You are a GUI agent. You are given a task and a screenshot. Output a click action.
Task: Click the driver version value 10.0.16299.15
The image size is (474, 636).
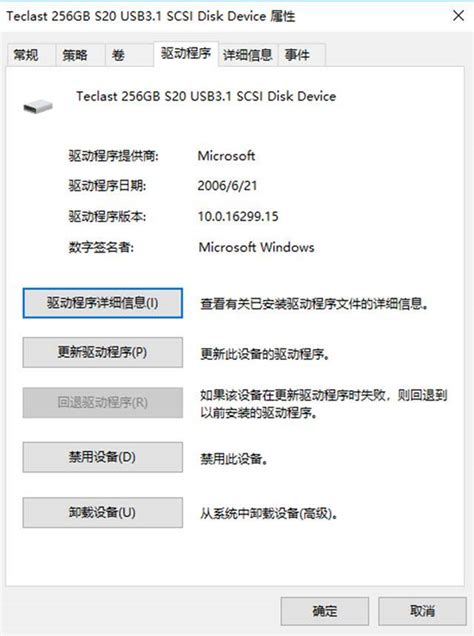(238, 216)
